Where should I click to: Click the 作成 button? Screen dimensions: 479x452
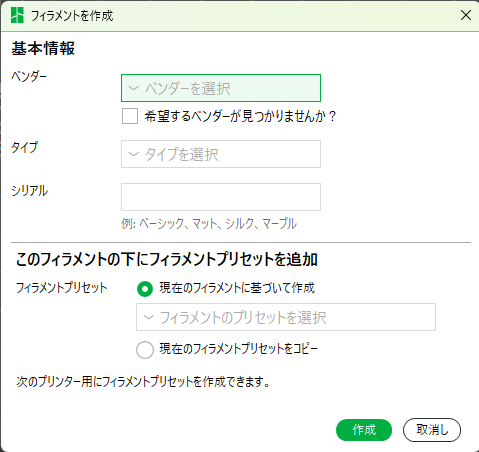click(364, 430)
